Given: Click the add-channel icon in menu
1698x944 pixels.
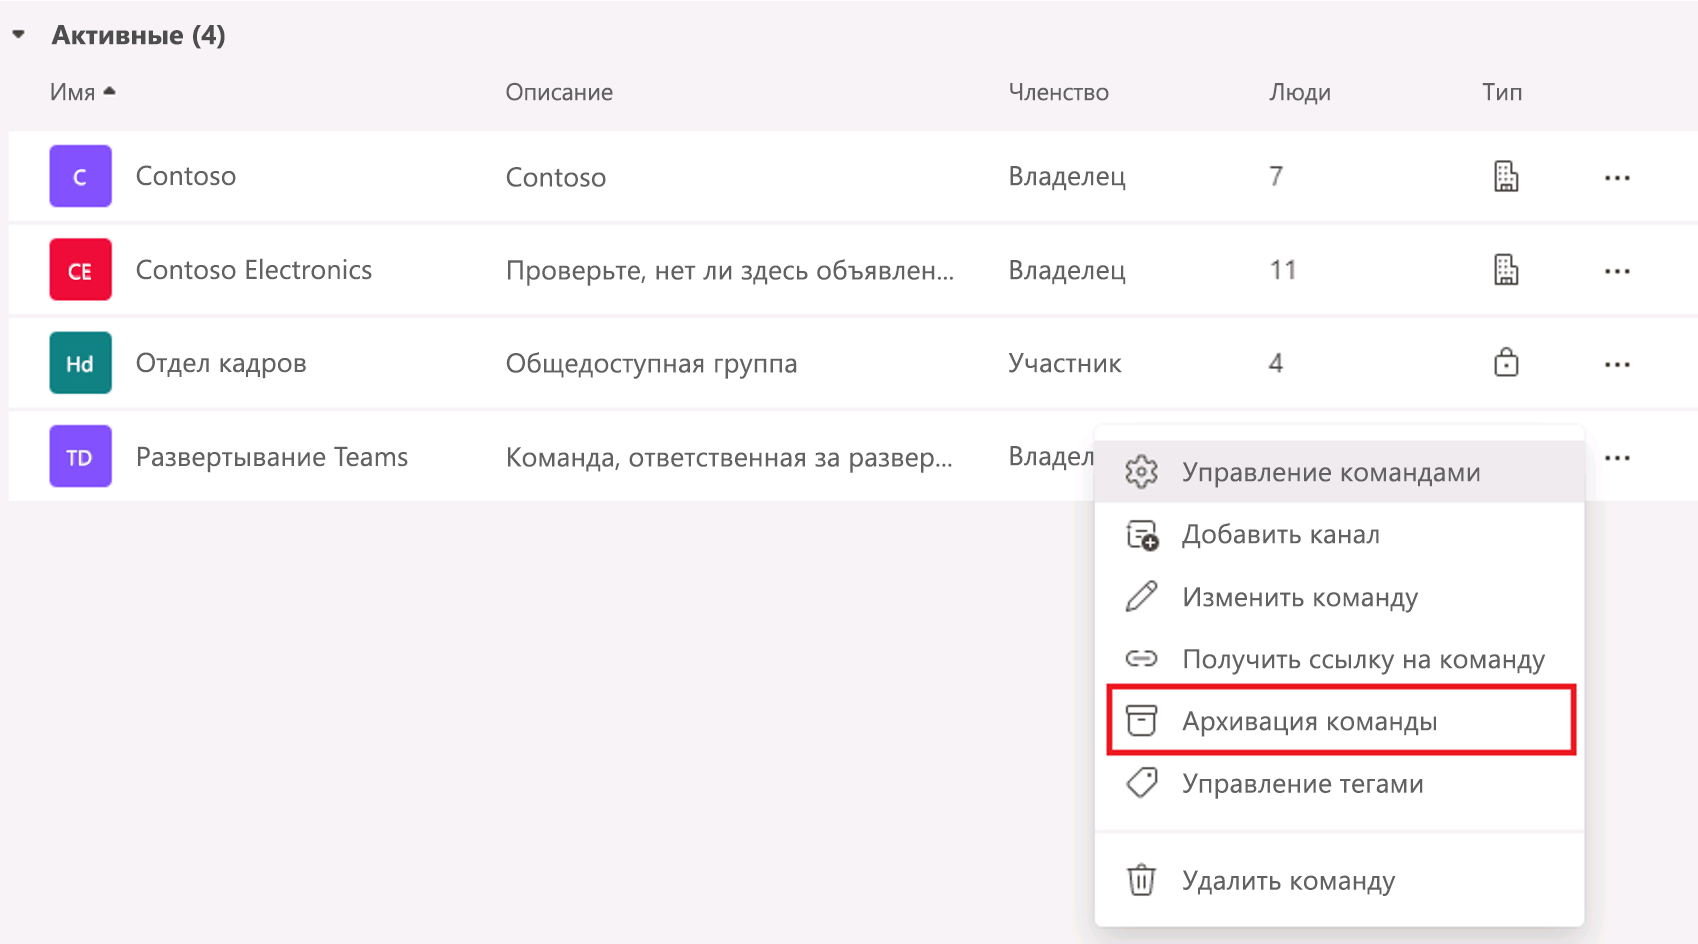Looking at the screenshot, I should pyautogui.click(x=1142, y=535).
